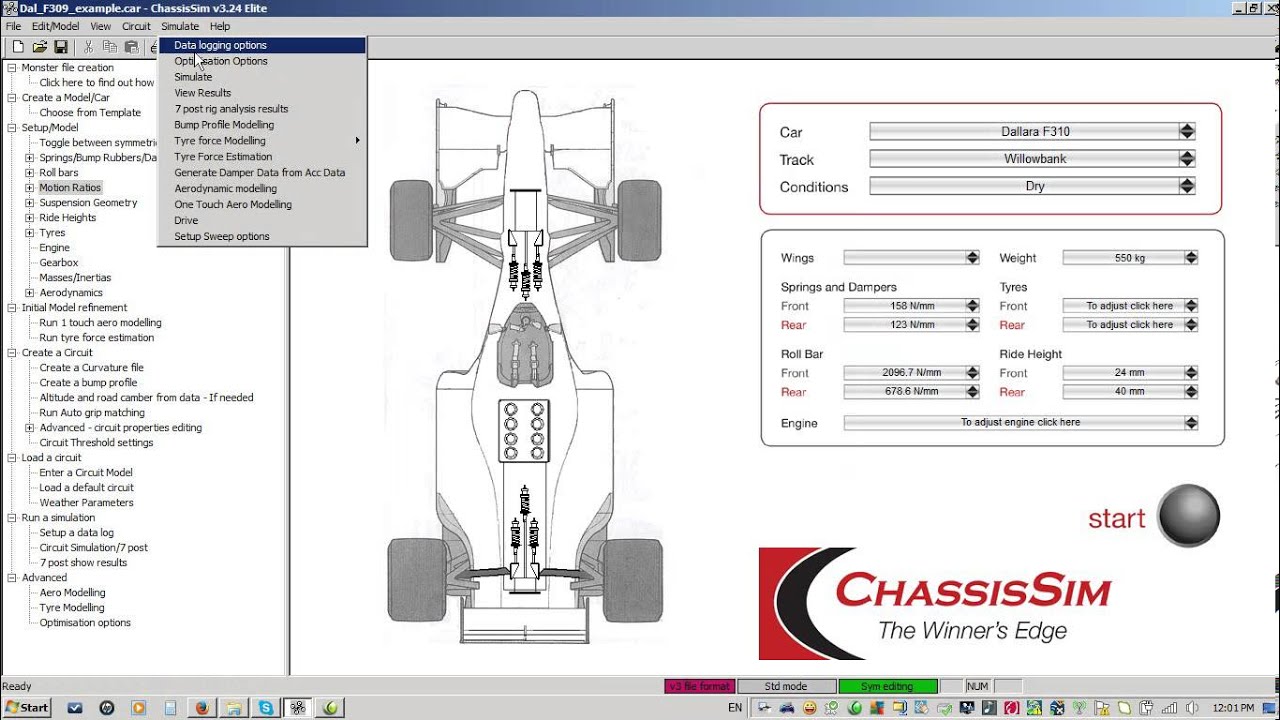This screenshot has width=1280, height=720.
Task: Select Choose from Template tree item
Action: click(90, 113)
